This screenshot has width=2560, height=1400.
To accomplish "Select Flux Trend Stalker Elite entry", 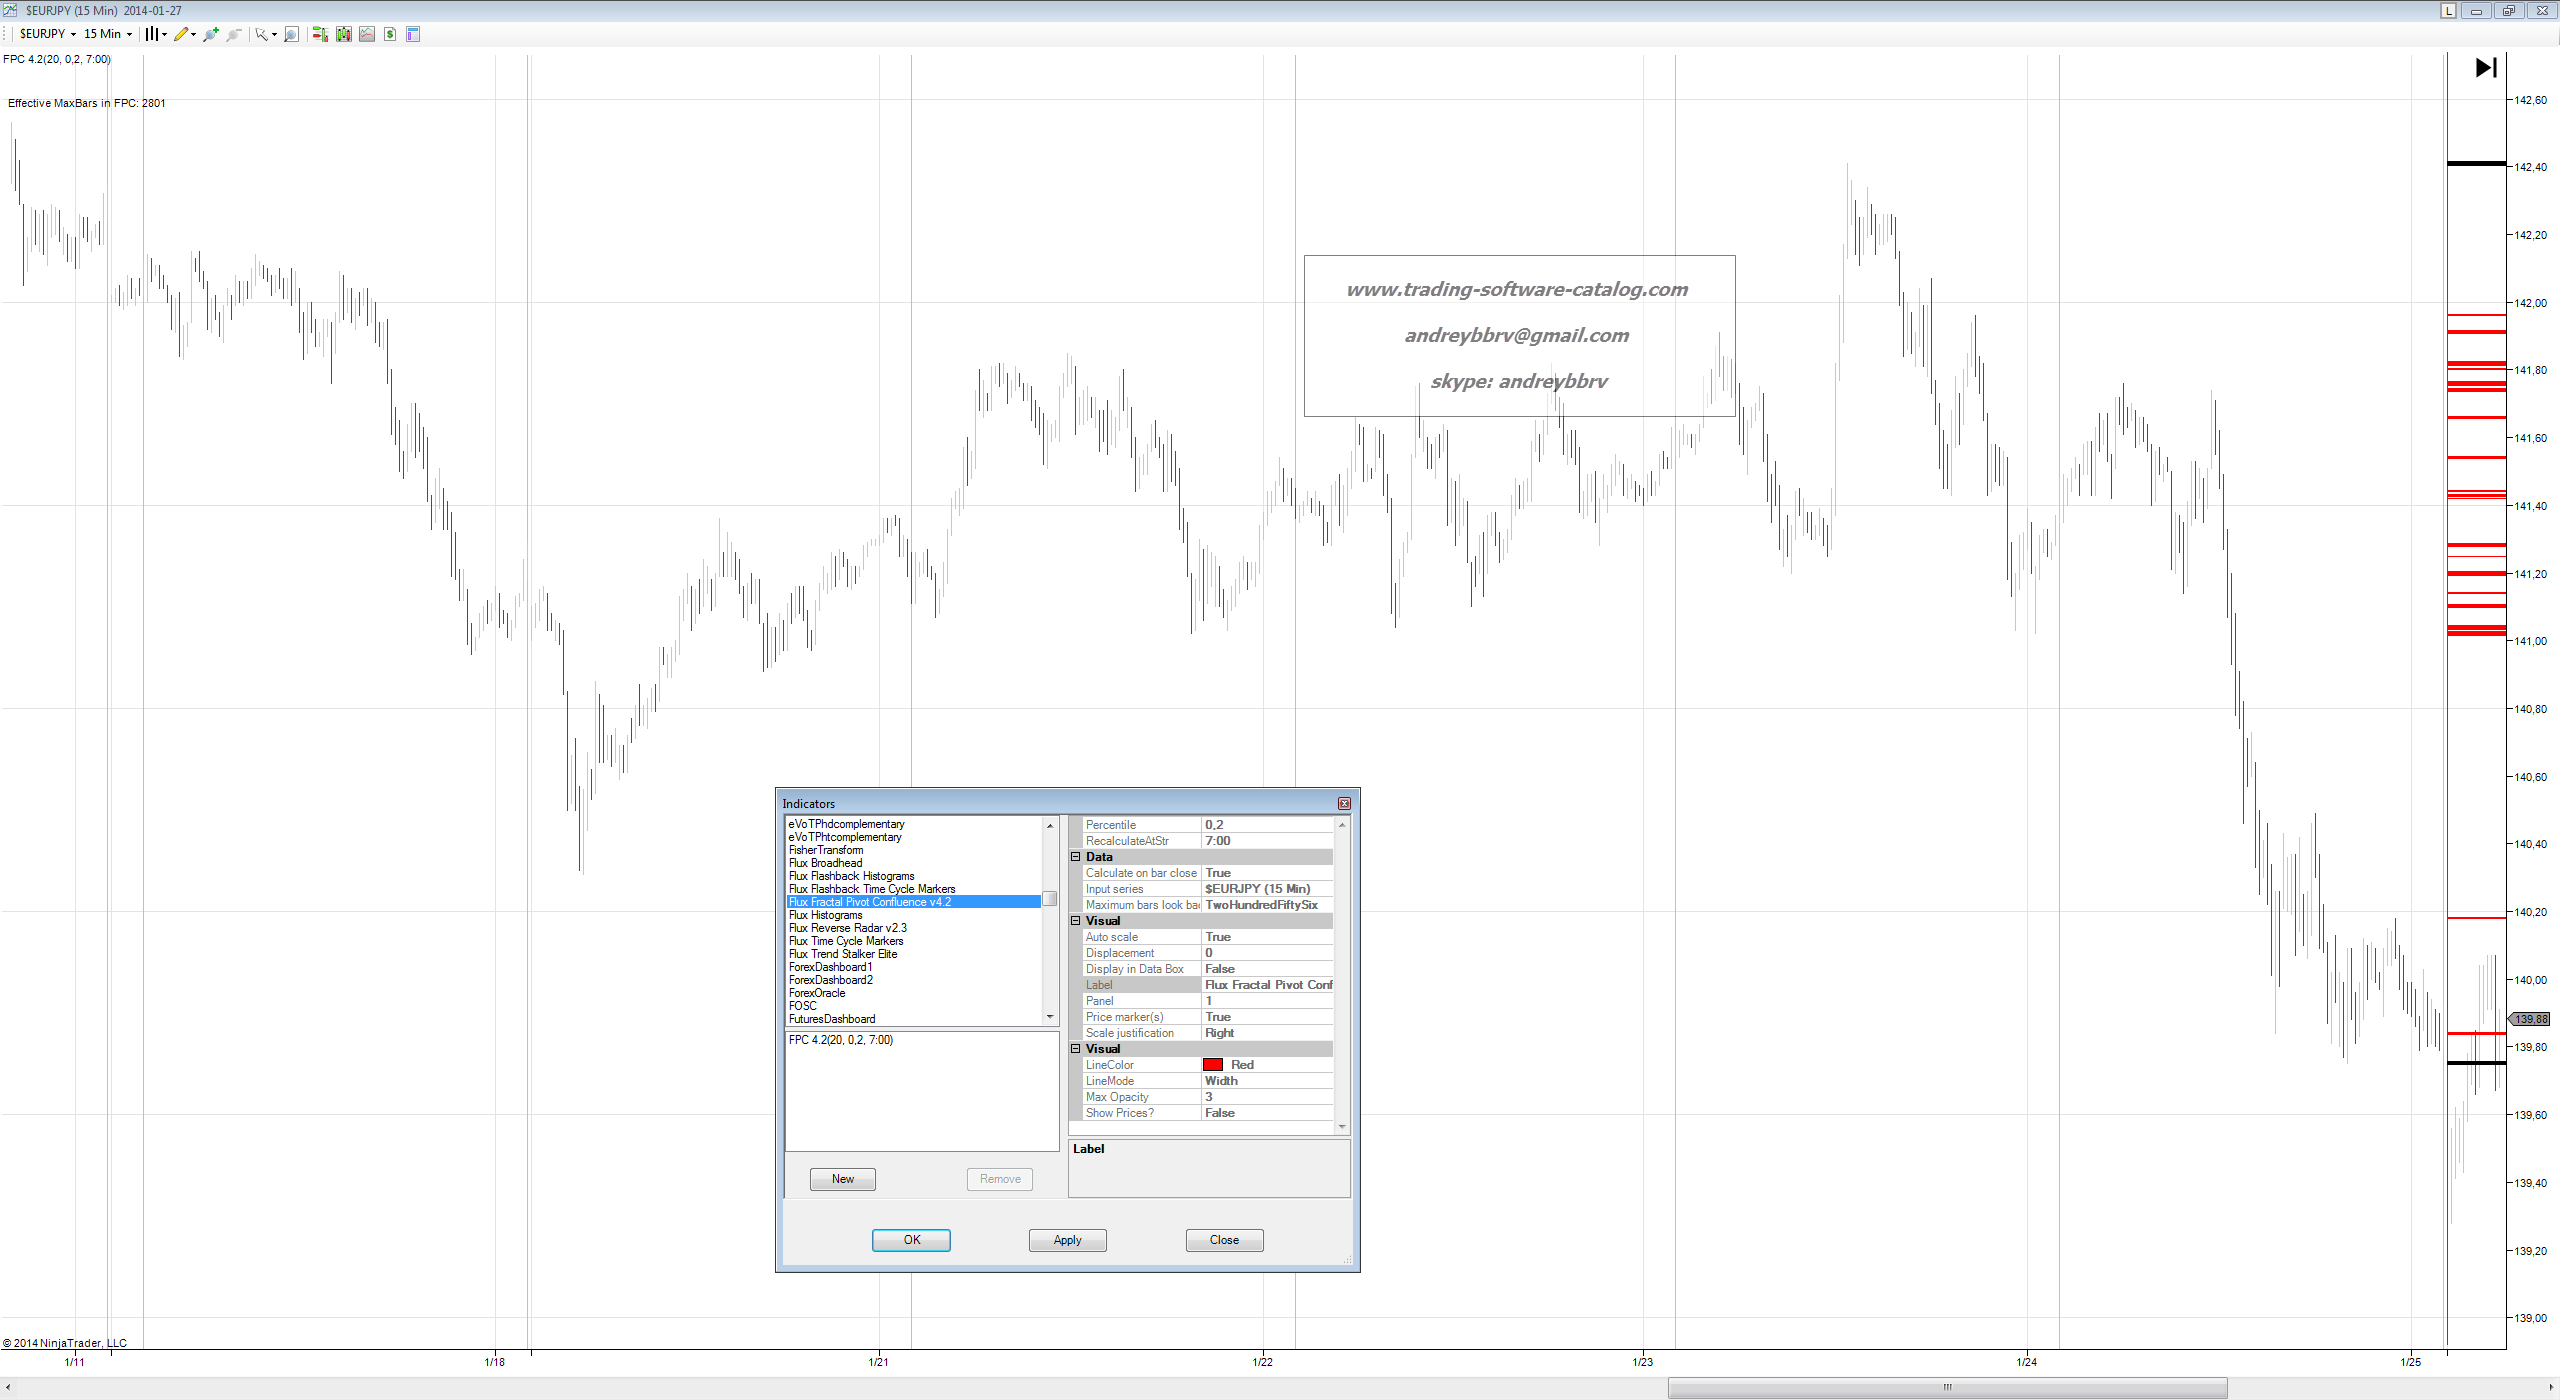I will [842, 954].
